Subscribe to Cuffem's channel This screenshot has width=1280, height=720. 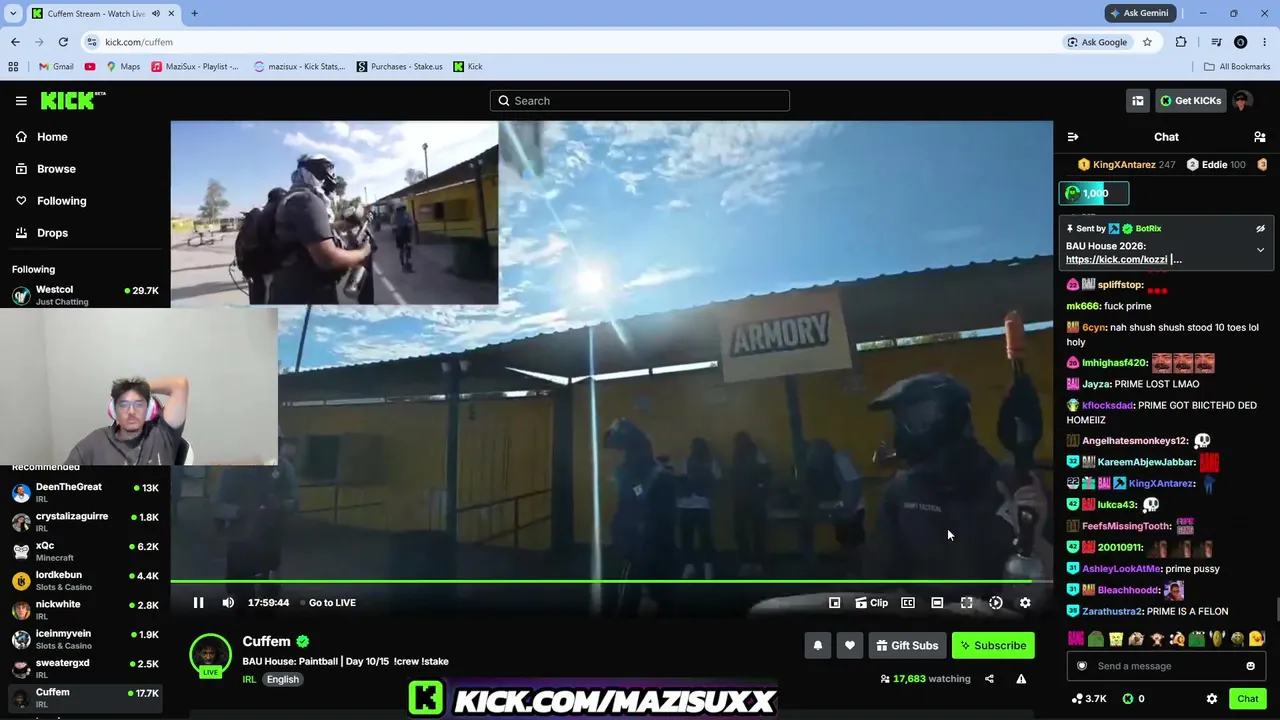[993, 646]
